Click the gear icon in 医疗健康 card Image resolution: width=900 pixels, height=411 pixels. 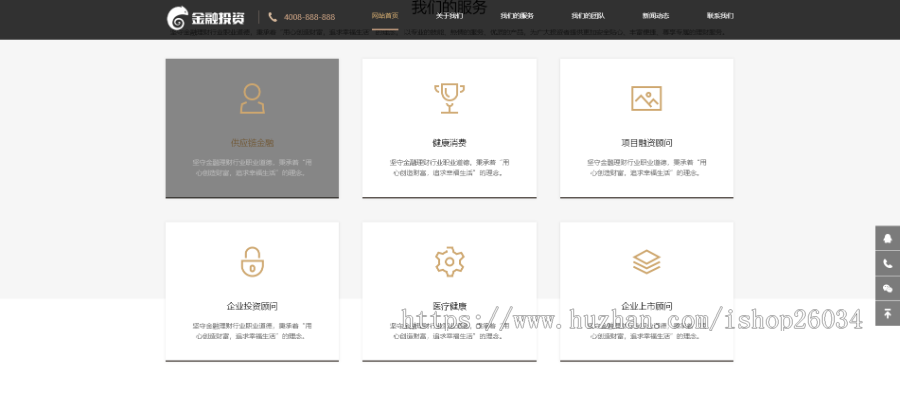coord(449,262)
